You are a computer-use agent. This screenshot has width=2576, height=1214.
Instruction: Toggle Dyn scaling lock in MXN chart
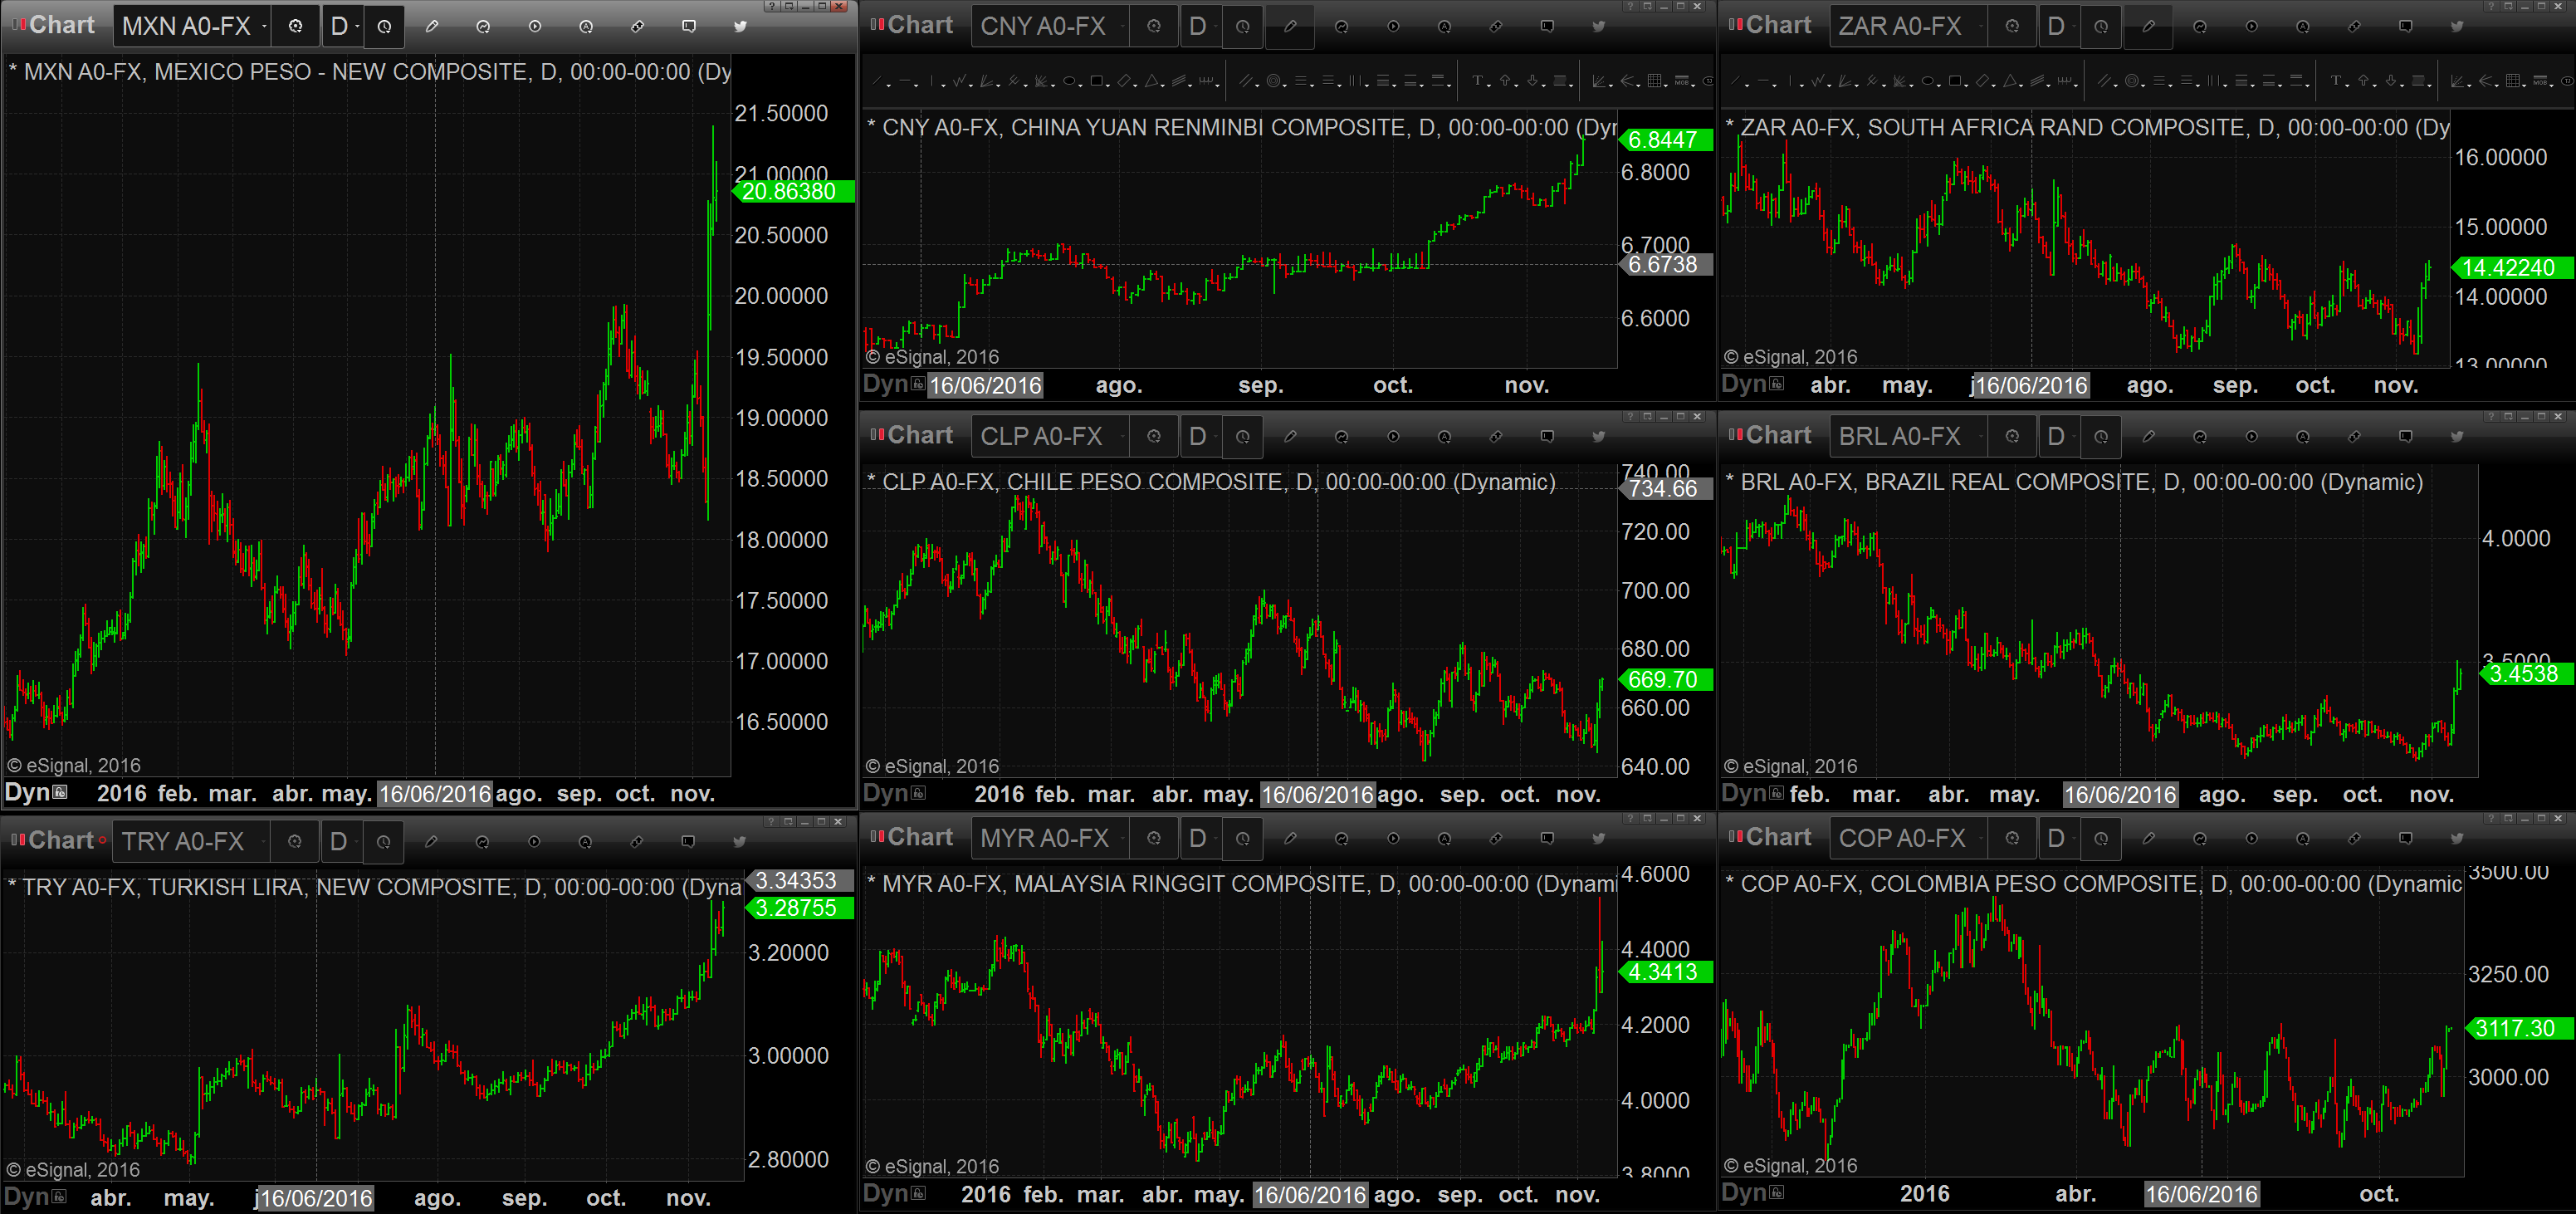point(61,792)
